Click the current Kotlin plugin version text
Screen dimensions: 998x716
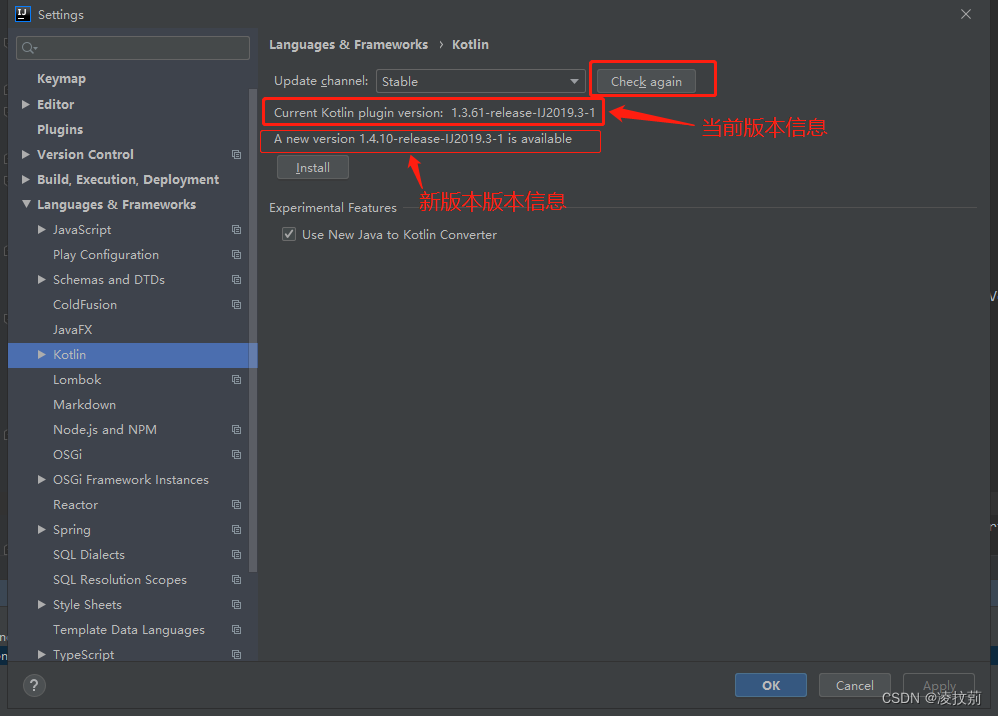435,113
